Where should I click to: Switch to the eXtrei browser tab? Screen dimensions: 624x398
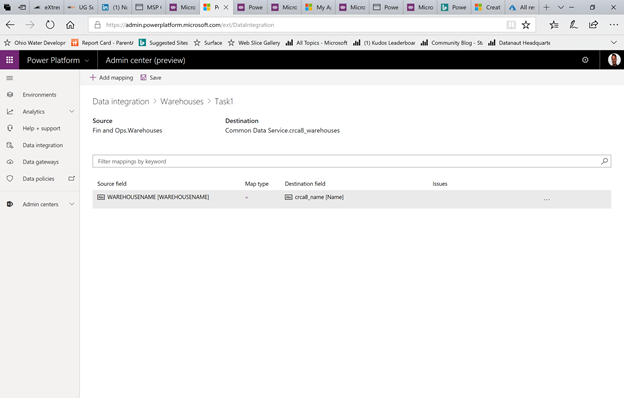[x=47, y=8]
